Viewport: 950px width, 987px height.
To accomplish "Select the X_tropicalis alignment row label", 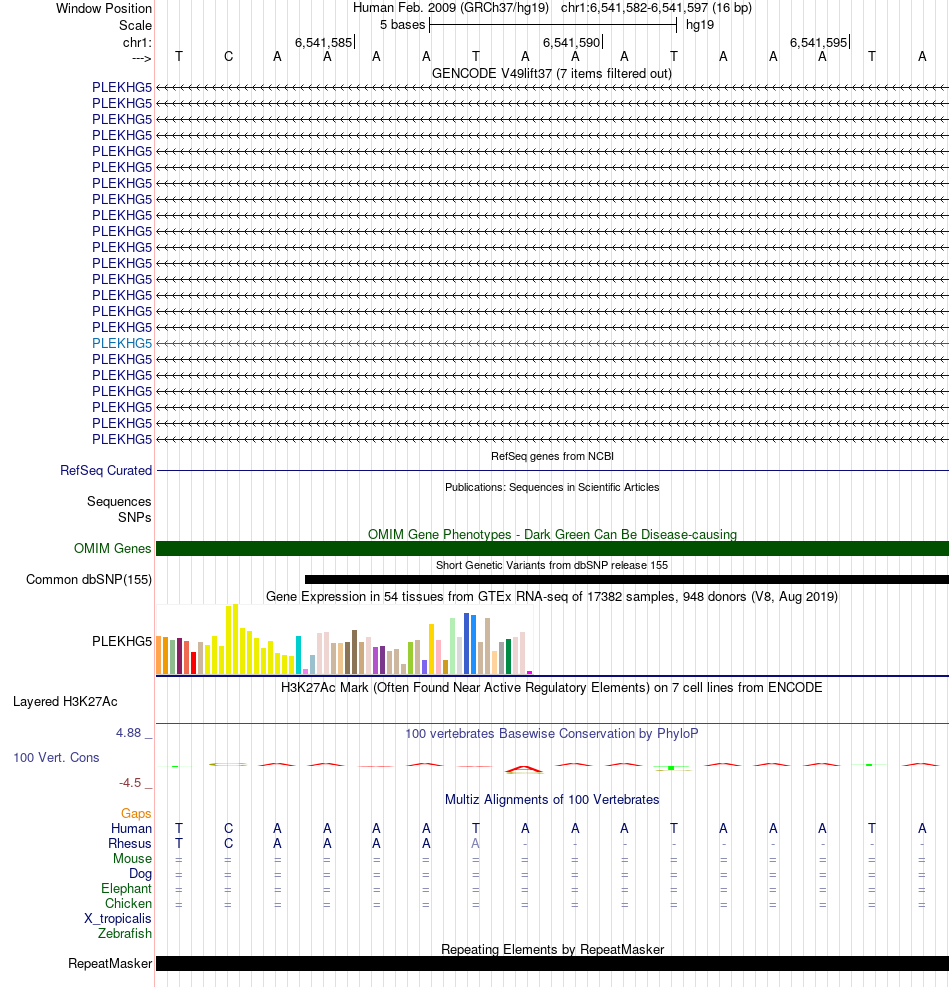I will point(118,918).
